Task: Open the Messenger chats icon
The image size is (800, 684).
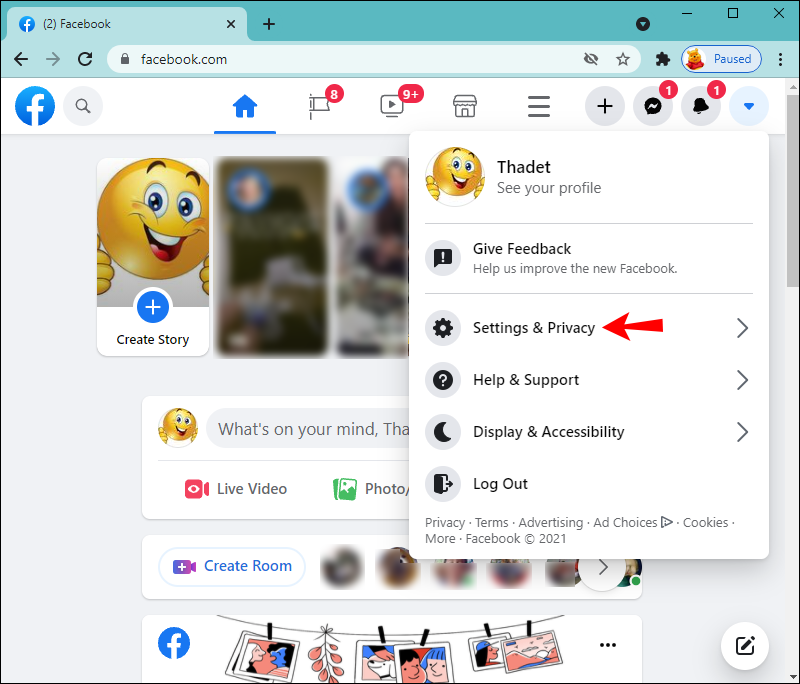Action: [653, 106]
